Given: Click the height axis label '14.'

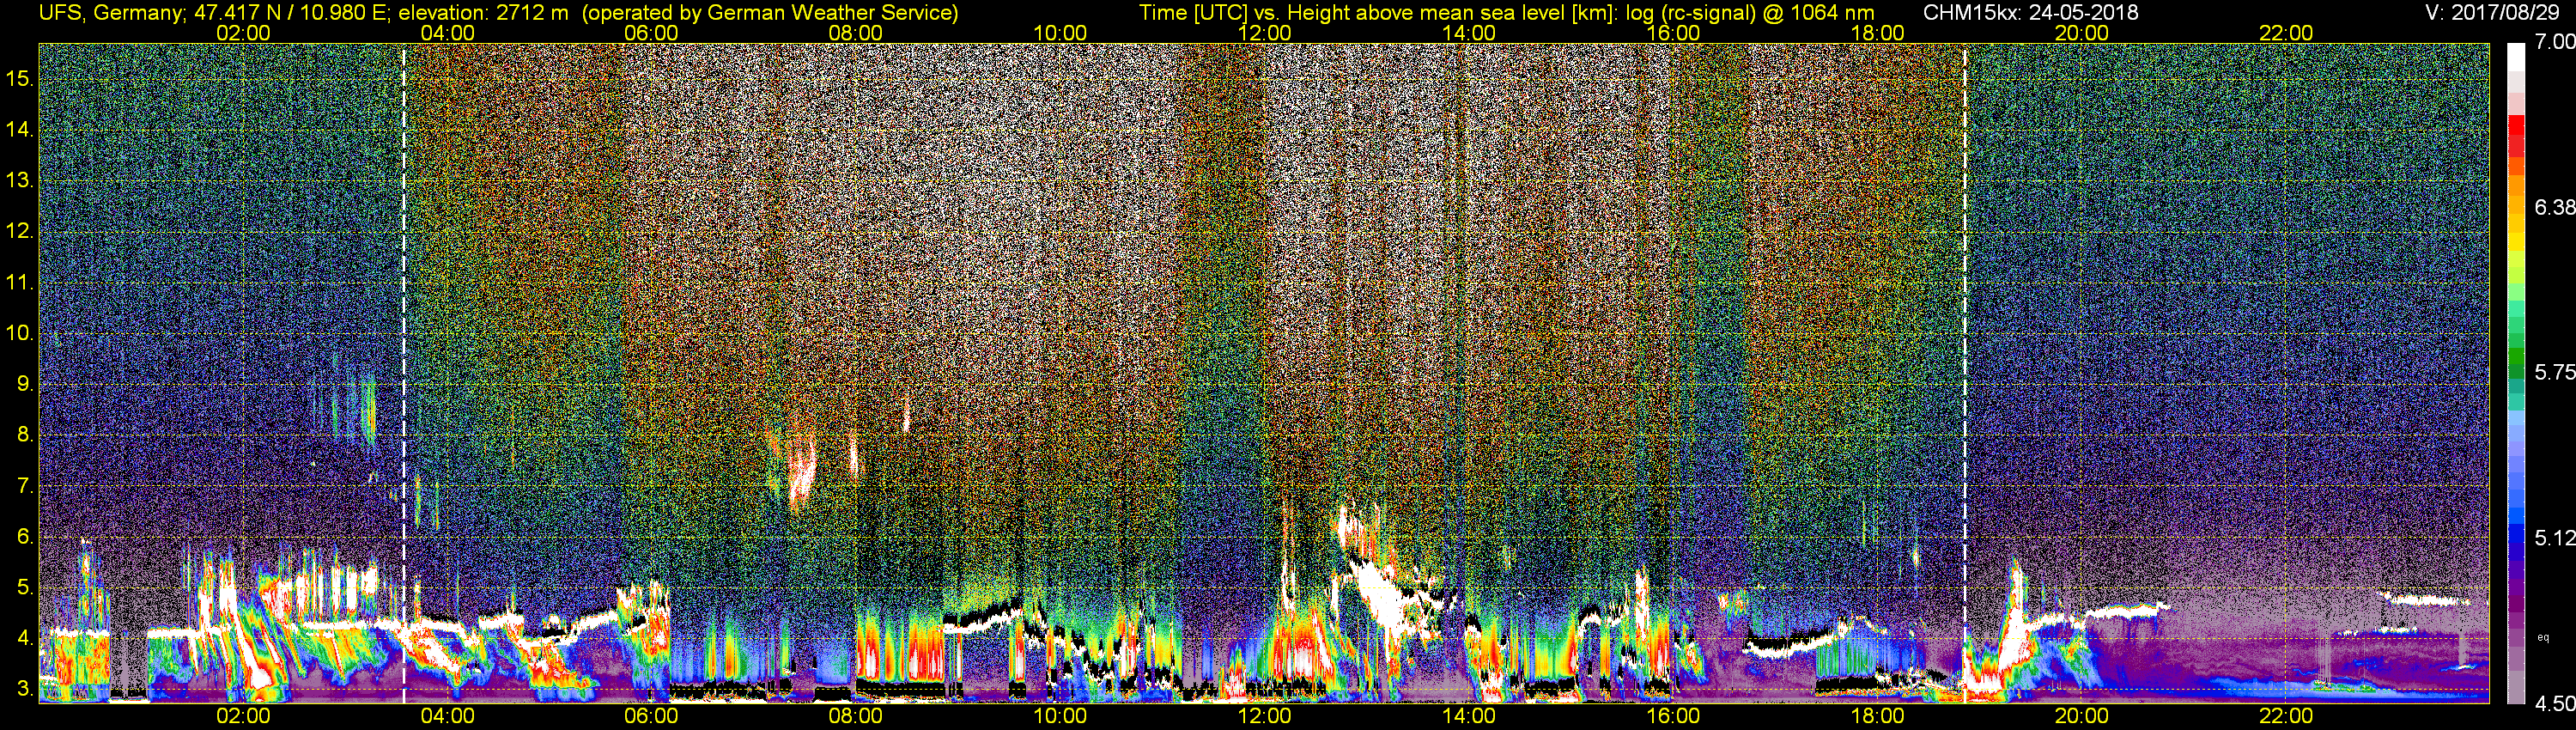Looking at the screenshot, I should coord(20,129).
